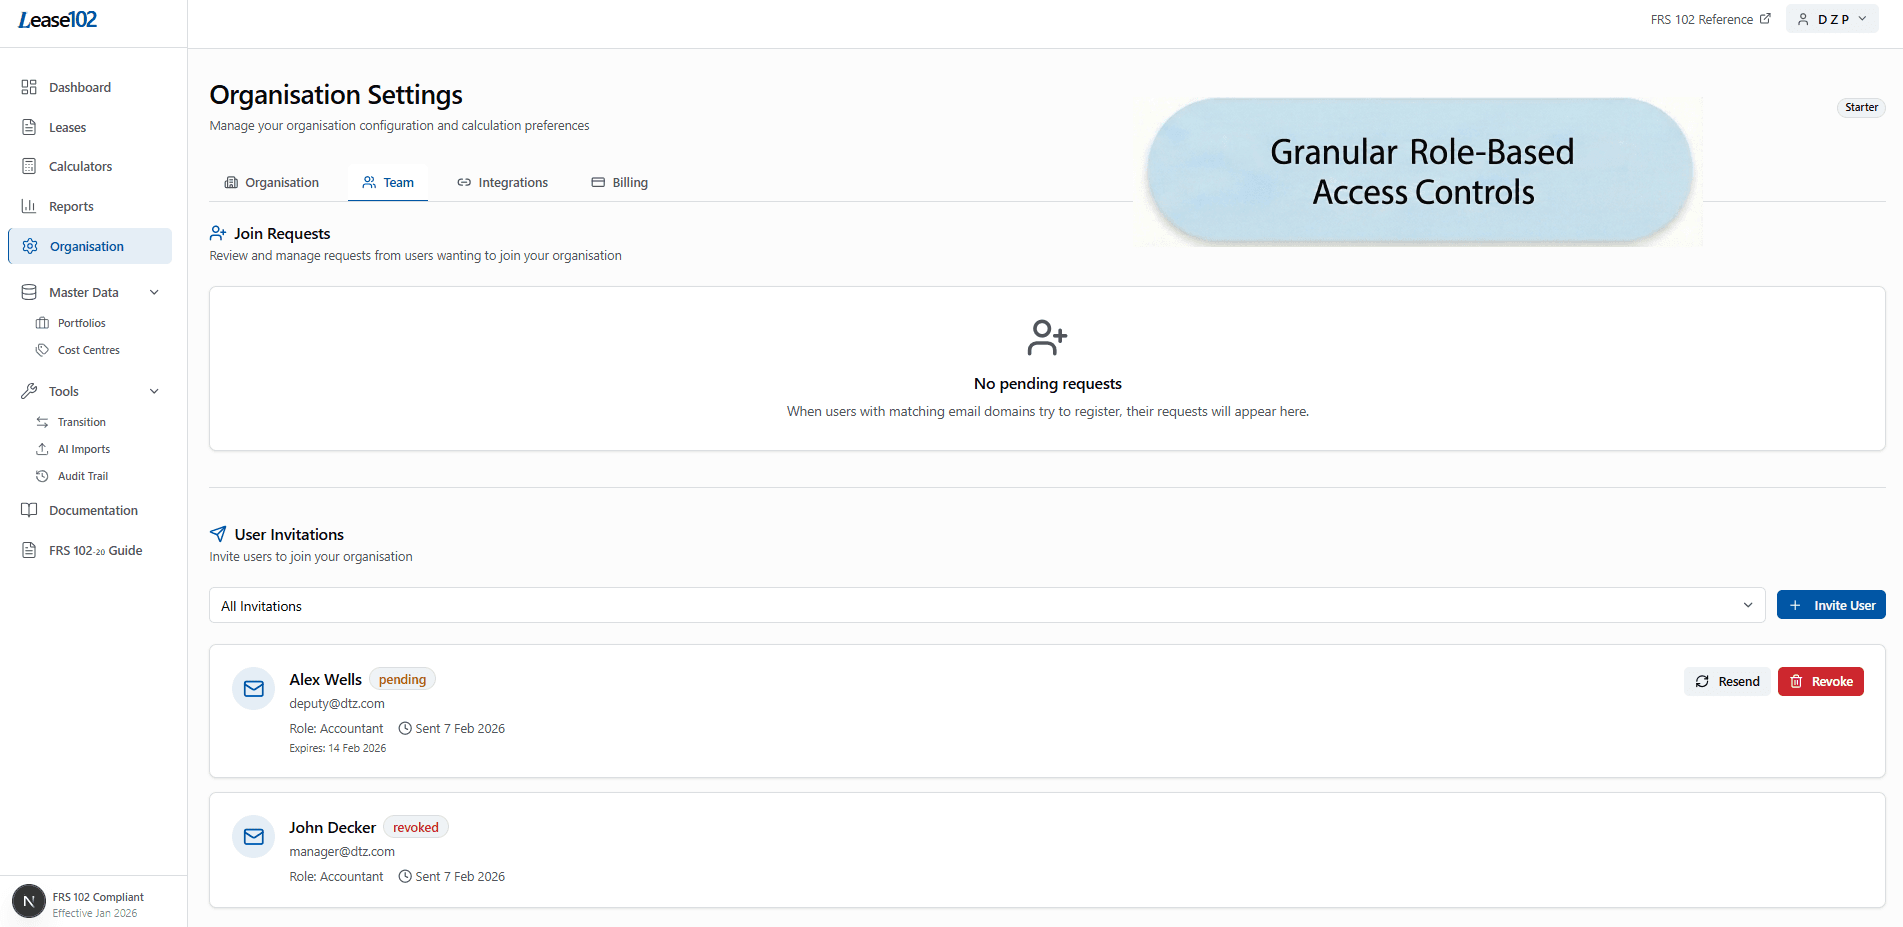
Task: Collapse the Master Data section
Action: 154,292
